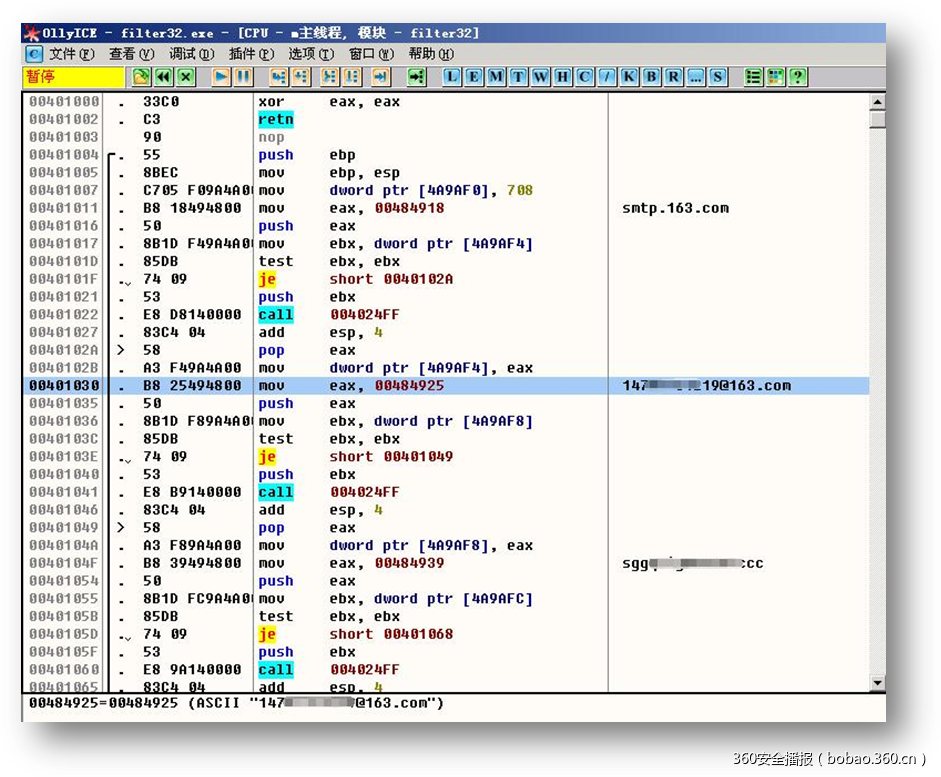Click scrollbar up arrow in disassembly pane
This screenshot has height=777, width=941.
pyautogui.click(x=877, y=102)
